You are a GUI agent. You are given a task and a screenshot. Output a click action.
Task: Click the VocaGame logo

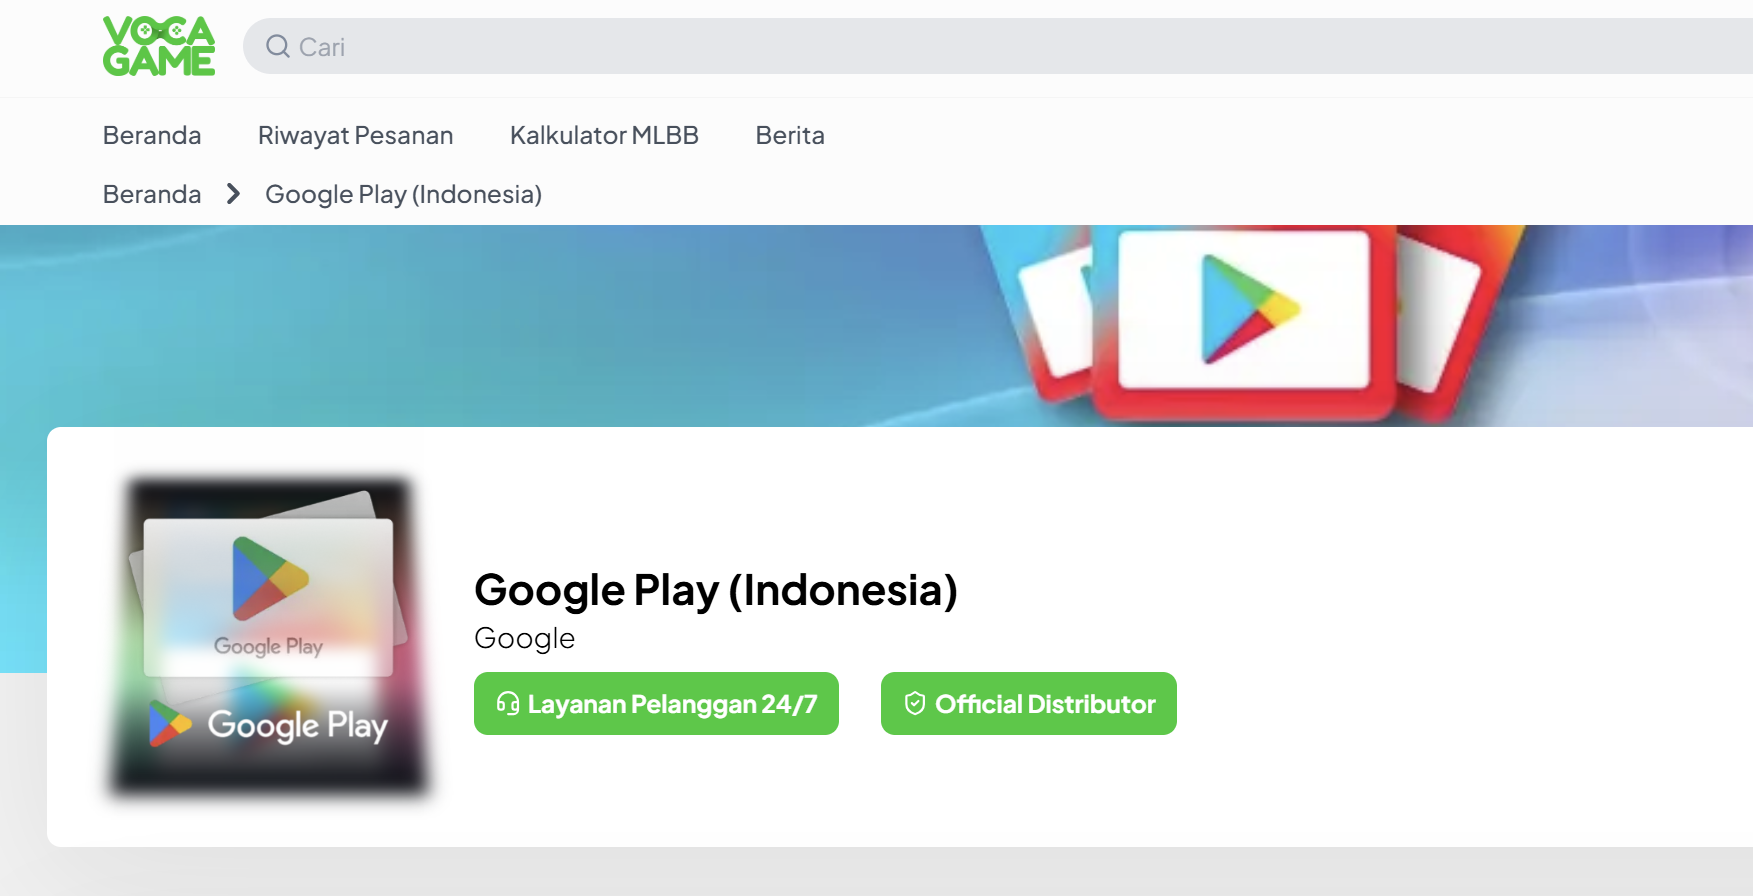coord(159,46)
